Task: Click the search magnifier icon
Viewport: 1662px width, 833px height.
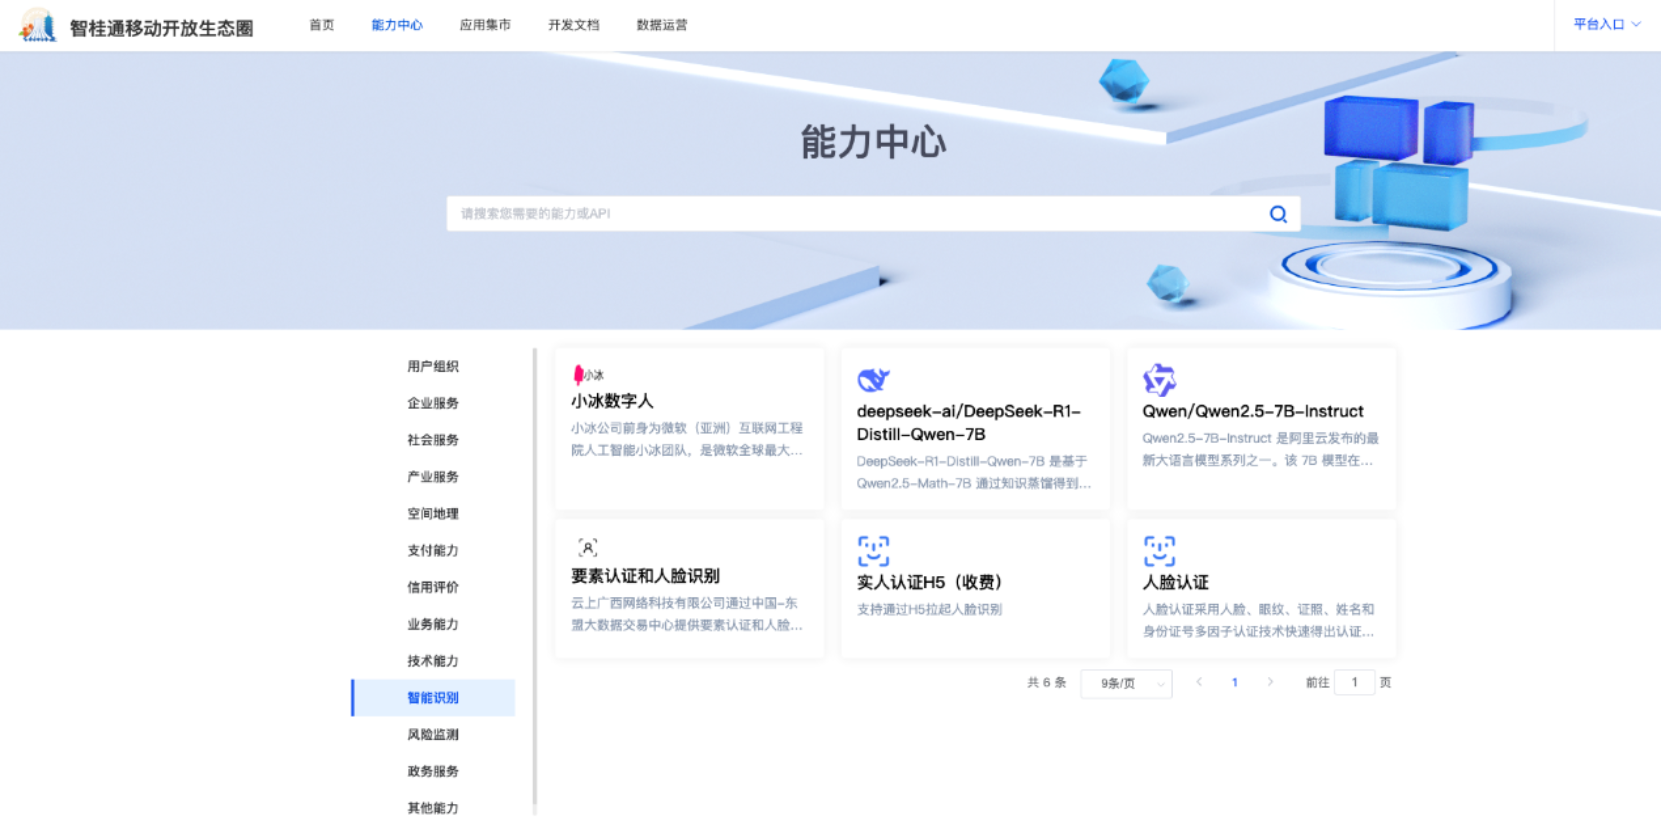Action: click(x=1278, y=214)
